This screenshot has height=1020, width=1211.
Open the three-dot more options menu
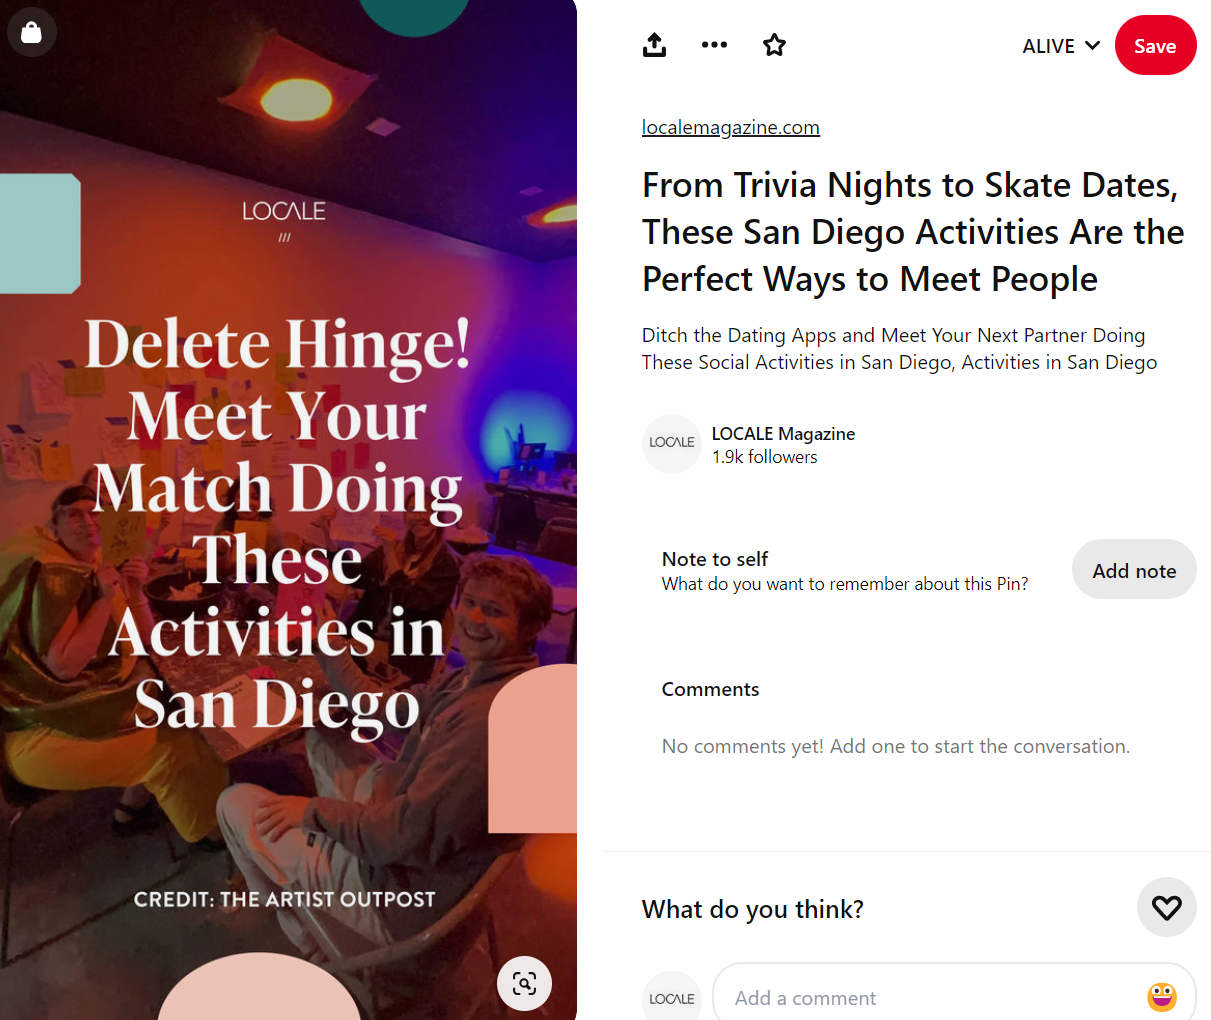point(714,45)
